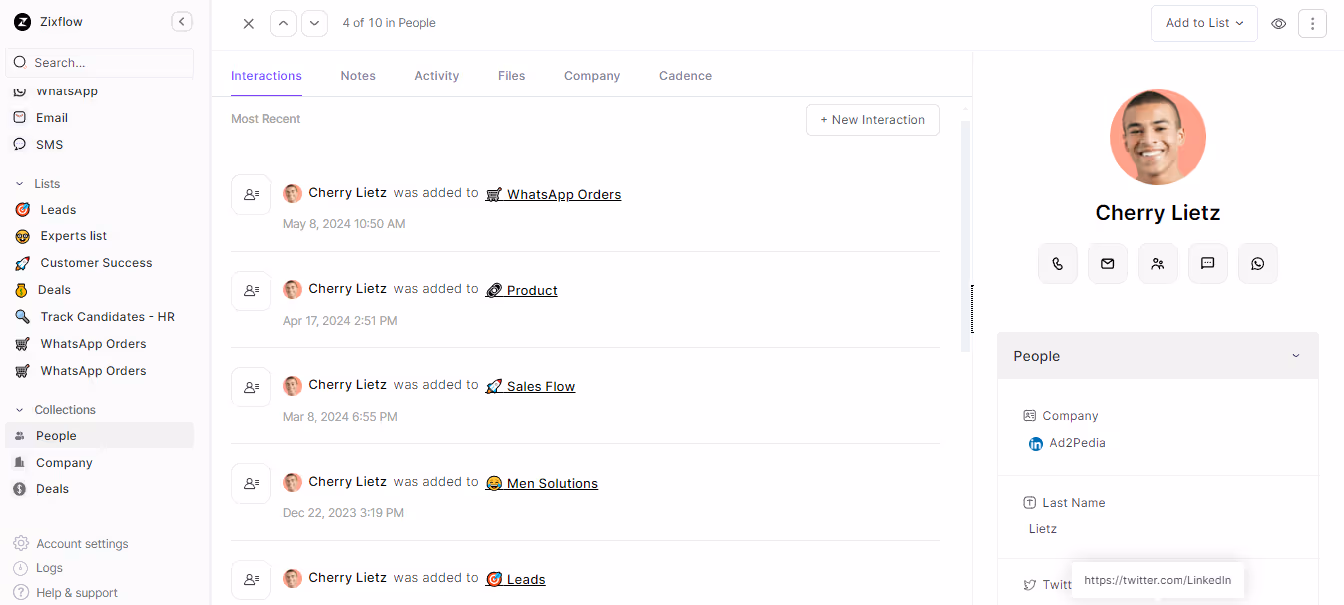Click the meeting people icon button
The width and height of the screenshot is (1344, 605).
(x=1158, y=264)
